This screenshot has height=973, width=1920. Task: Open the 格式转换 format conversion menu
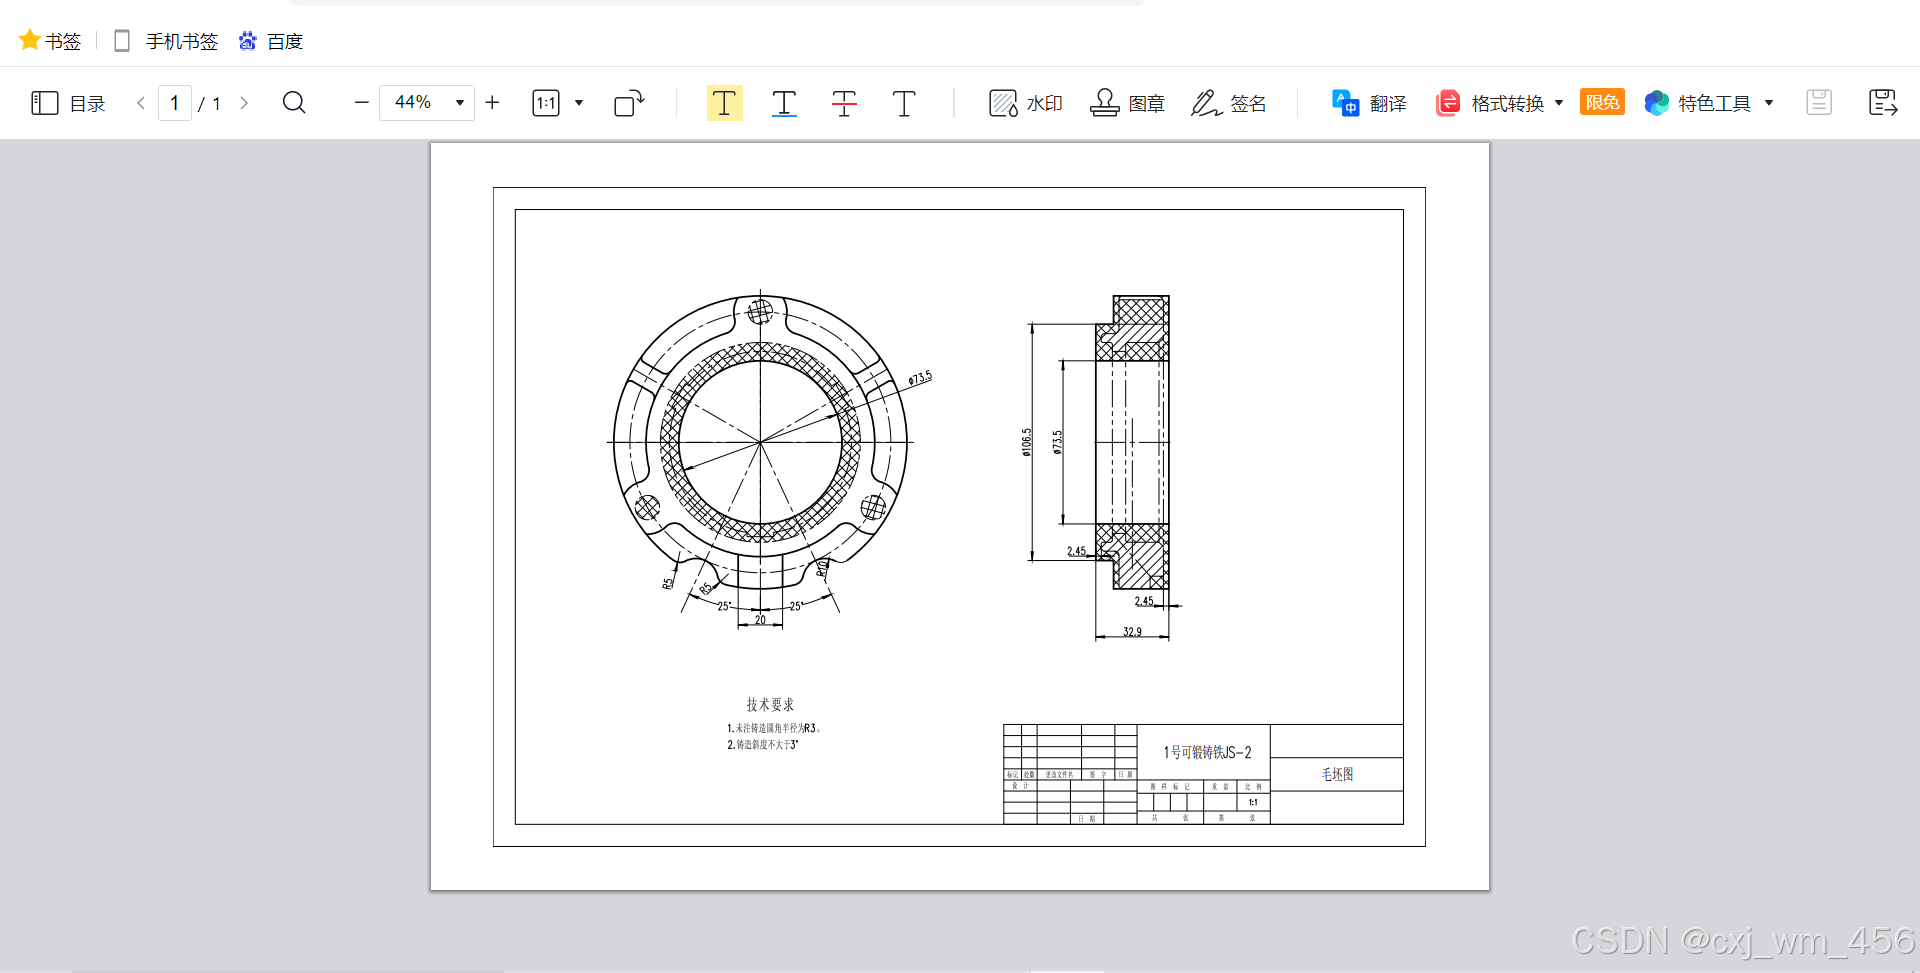click(x=1499, y=103)
